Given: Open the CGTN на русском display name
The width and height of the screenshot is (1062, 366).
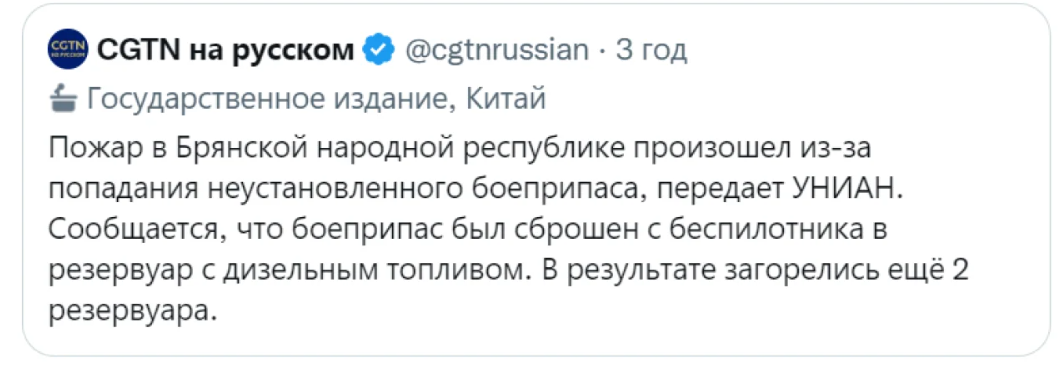Looking at the screenshot, I should pyautogui.click(x=226, y=50).
